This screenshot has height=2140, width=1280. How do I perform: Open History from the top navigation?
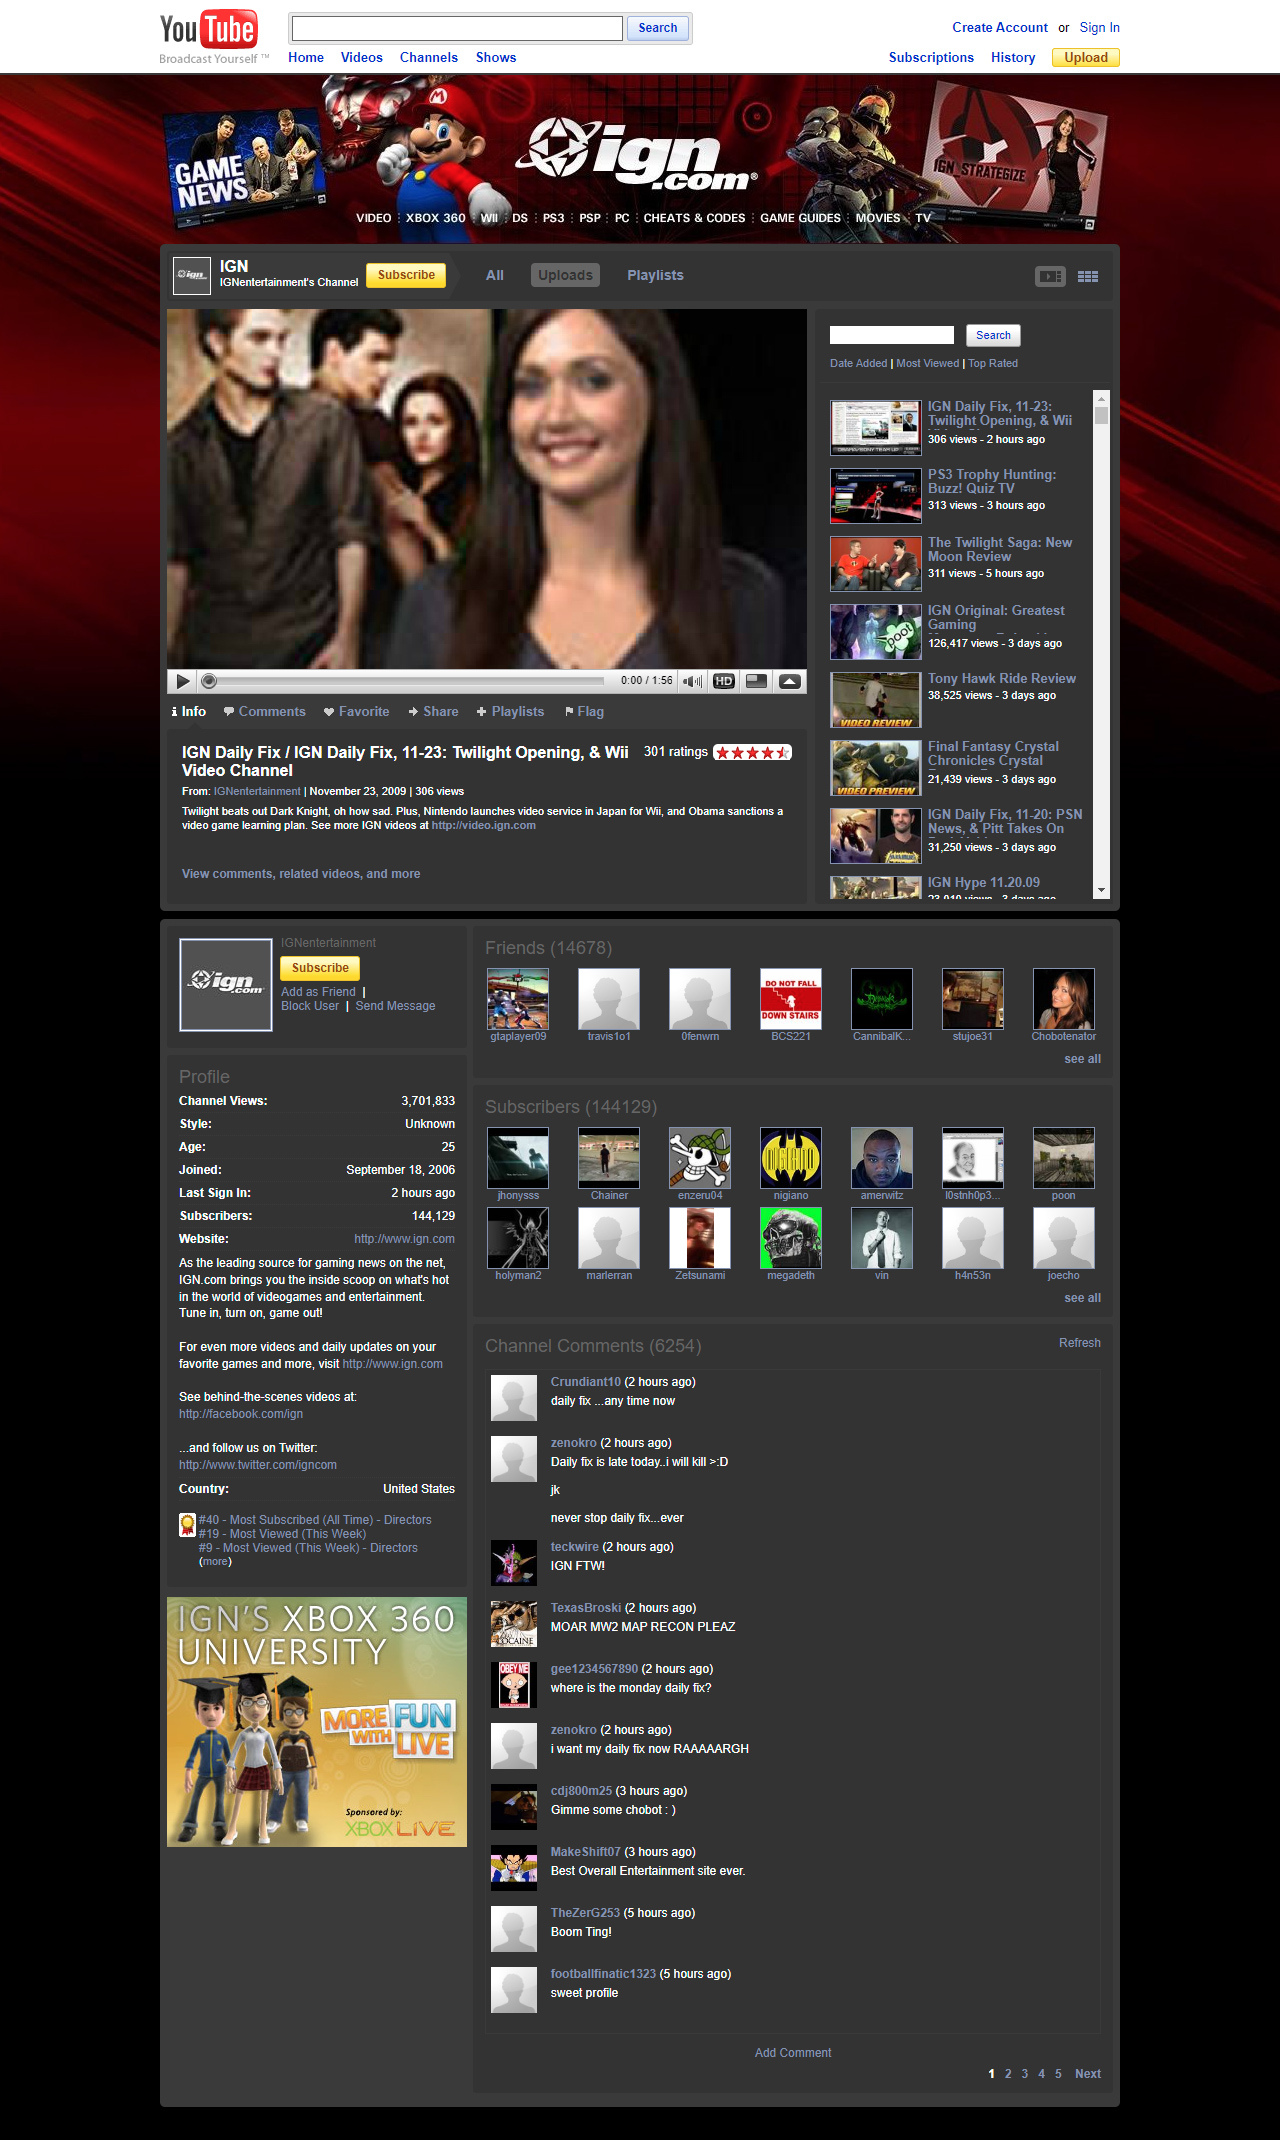coord(1013,57)
